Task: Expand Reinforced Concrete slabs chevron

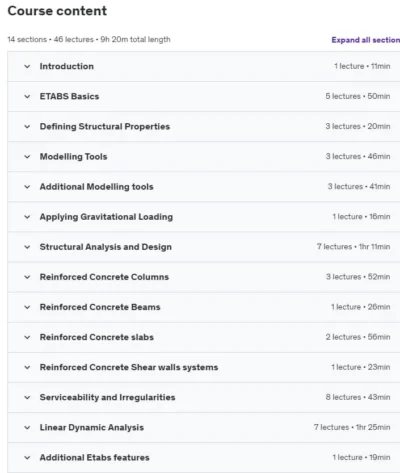Action: [27, 337]
